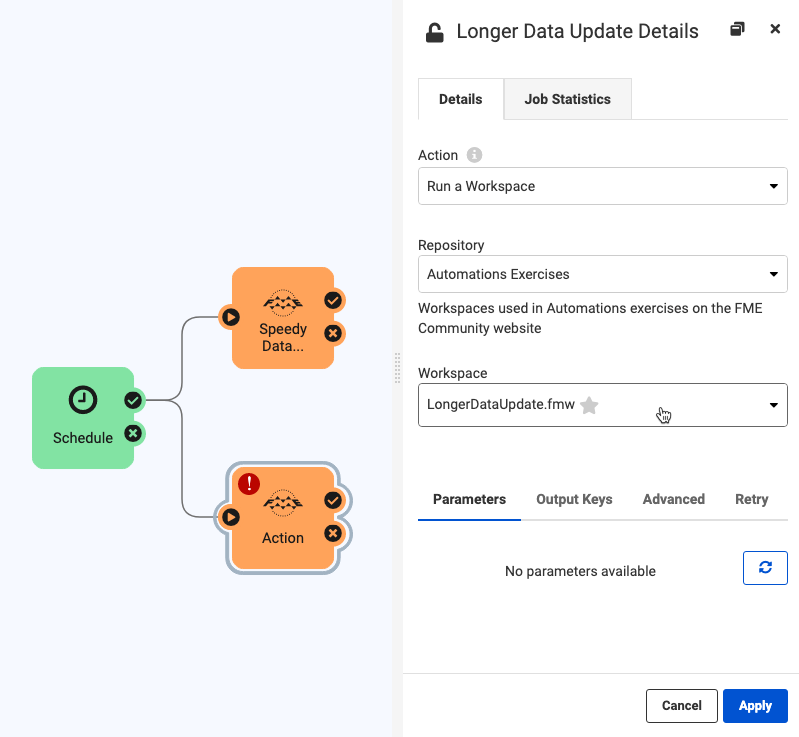Open the Action dropdown Run a Workspace

pyautogui.click(x=602, y=186)
